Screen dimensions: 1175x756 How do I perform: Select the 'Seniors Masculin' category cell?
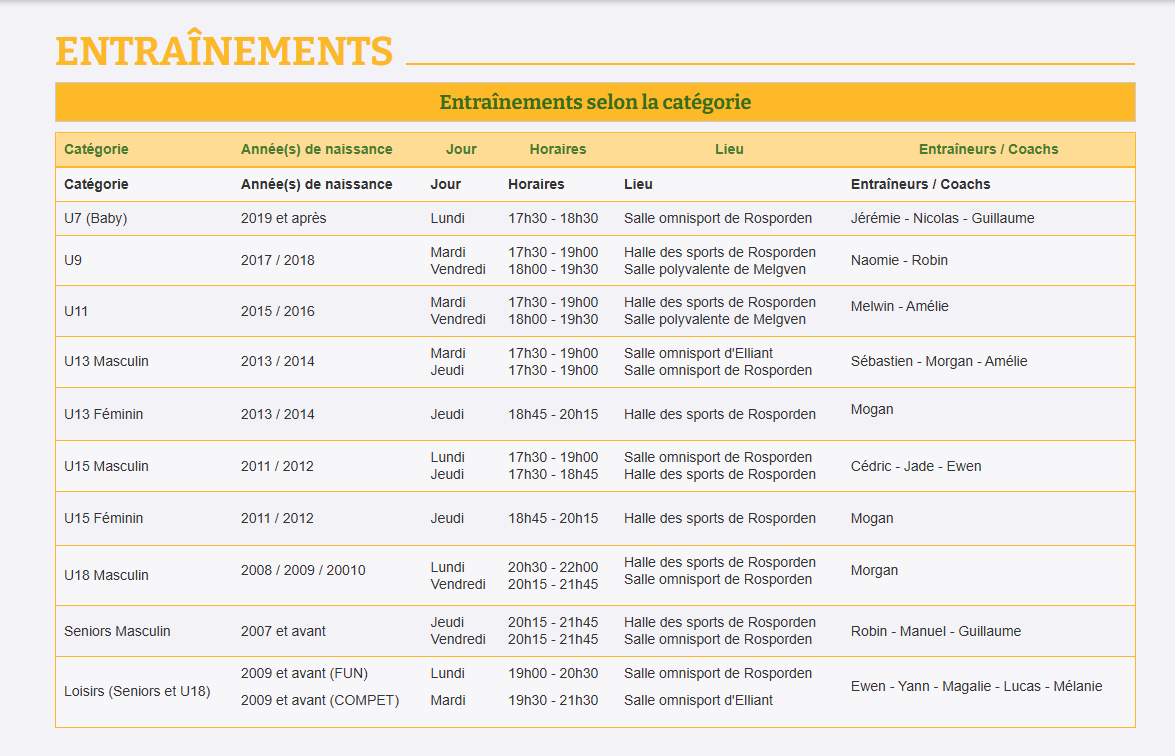point(117,631)
